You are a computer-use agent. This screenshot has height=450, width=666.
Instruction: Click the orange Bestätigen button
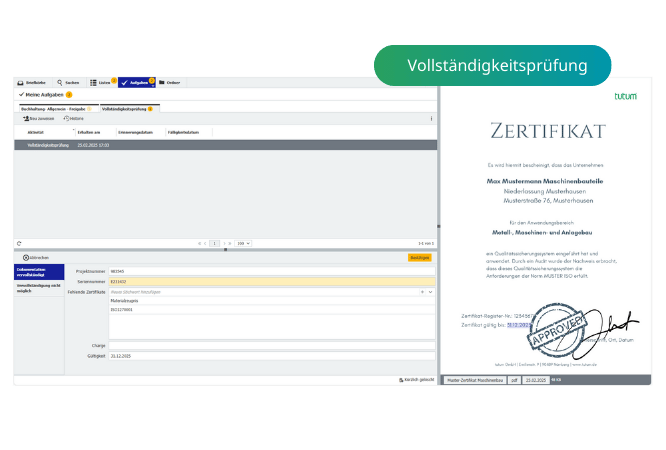tap(420, 258)
